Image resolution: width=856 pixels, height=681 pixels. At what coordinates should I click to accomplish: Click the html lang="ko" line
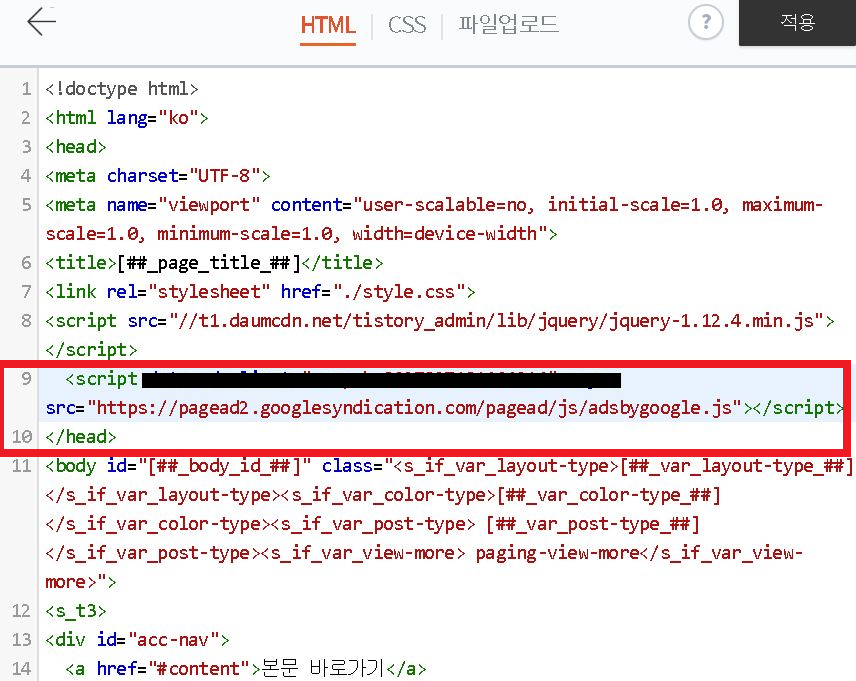pyautogui.click(x=127, y=117)
